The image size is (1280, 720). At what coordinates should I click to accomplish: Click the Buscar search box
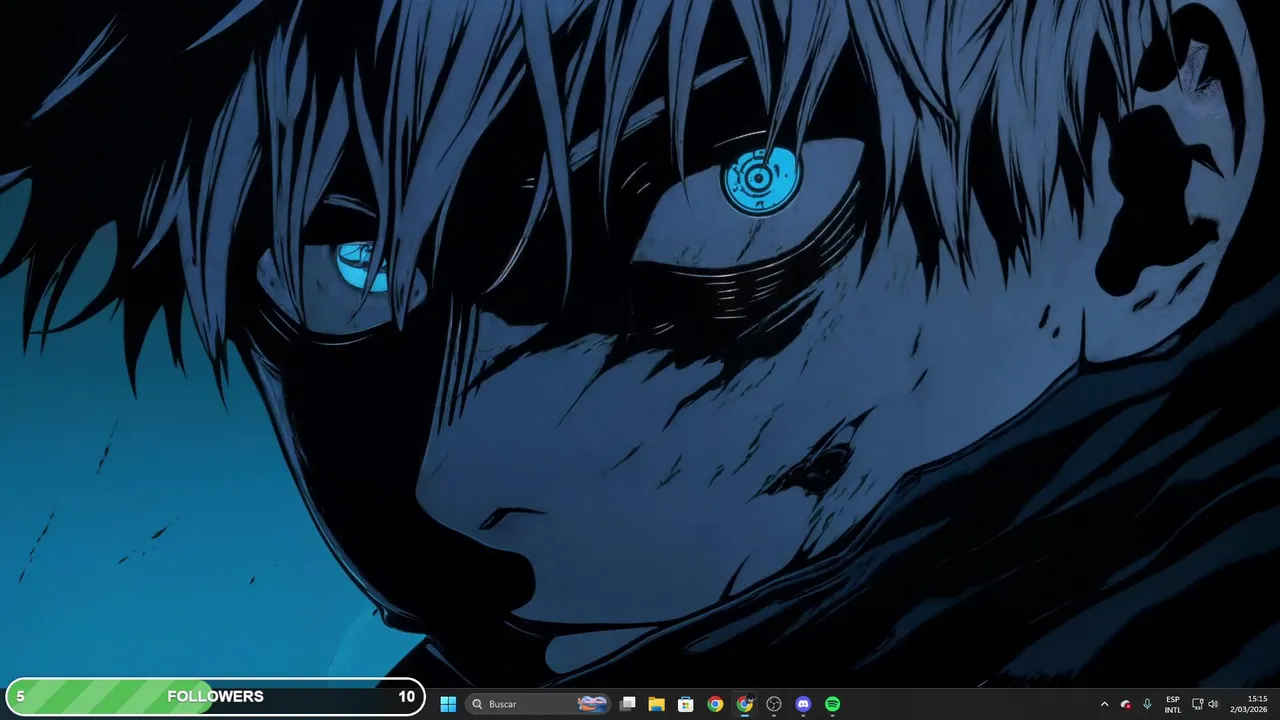click(x=539, y=704)
